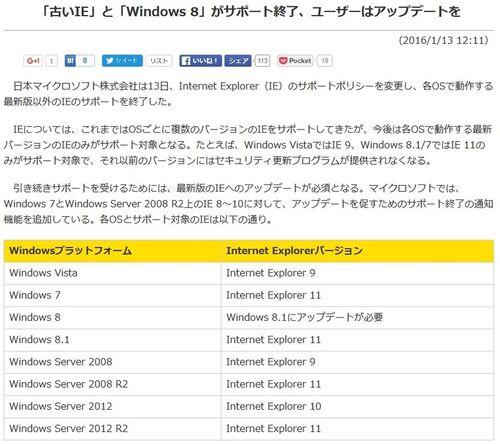Click the Facebook like button
This screenshot has height=444, width=500.
pos(200,61)
